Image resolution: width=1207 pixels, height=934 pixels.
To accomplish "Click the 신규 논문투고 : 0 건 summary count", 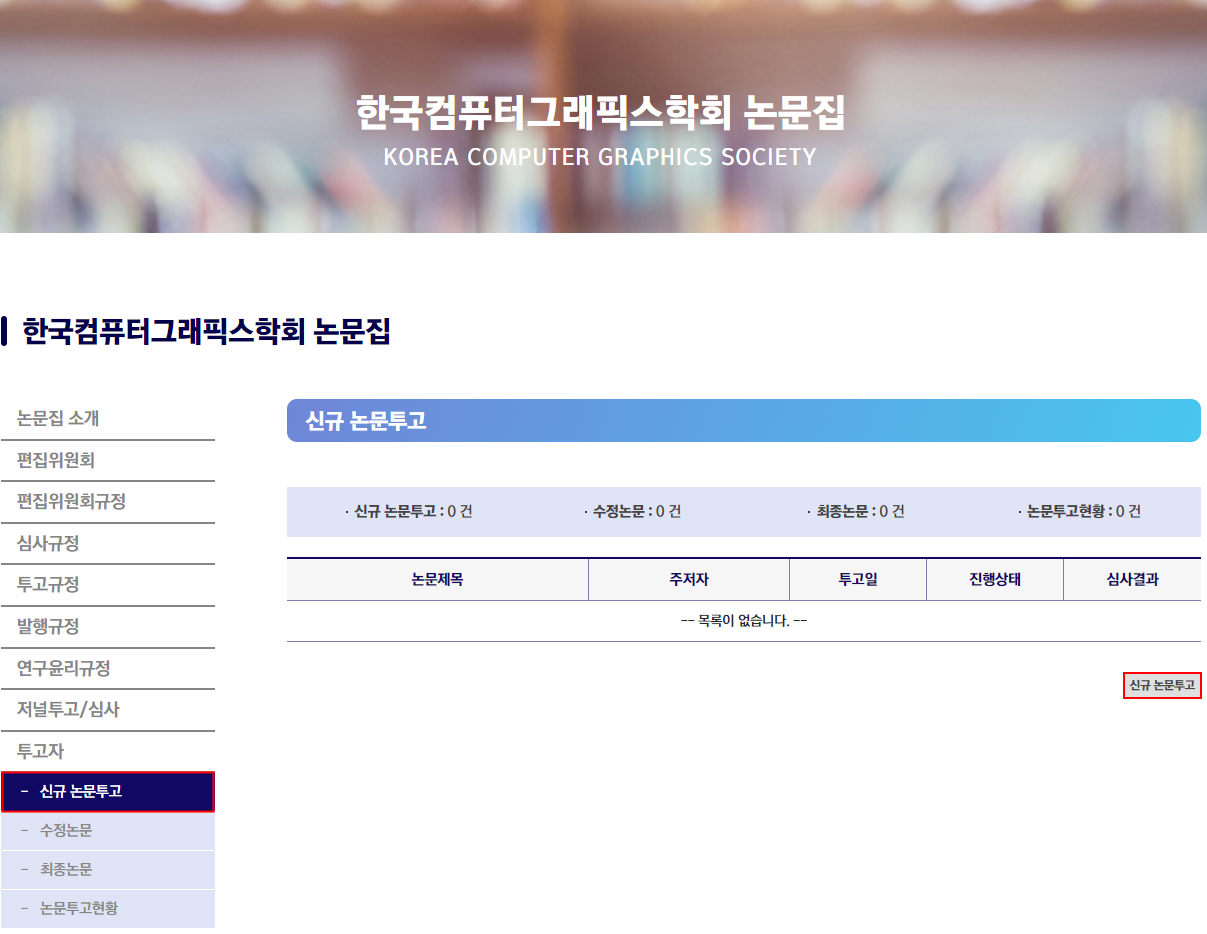I will [x=408, y=511].
